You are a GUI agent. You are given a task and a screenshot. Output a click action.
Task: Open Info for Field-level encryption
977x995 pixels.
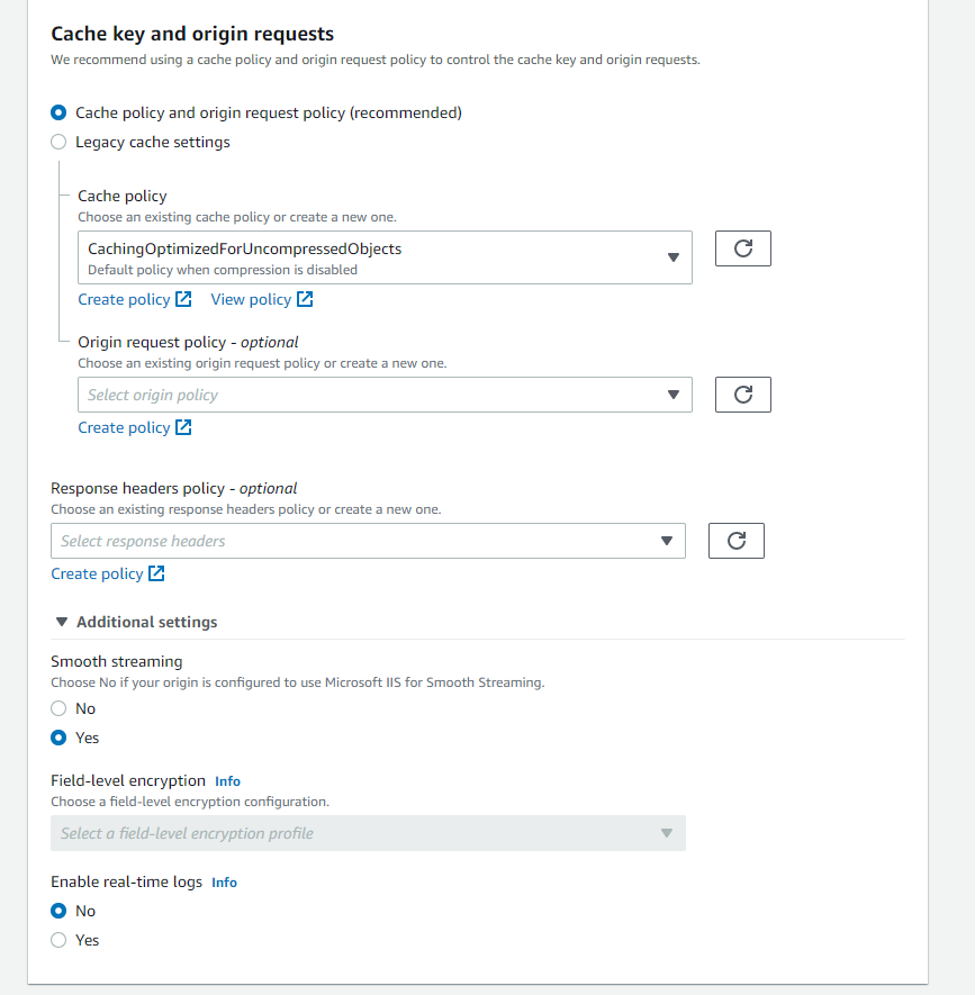click(228, 781)
